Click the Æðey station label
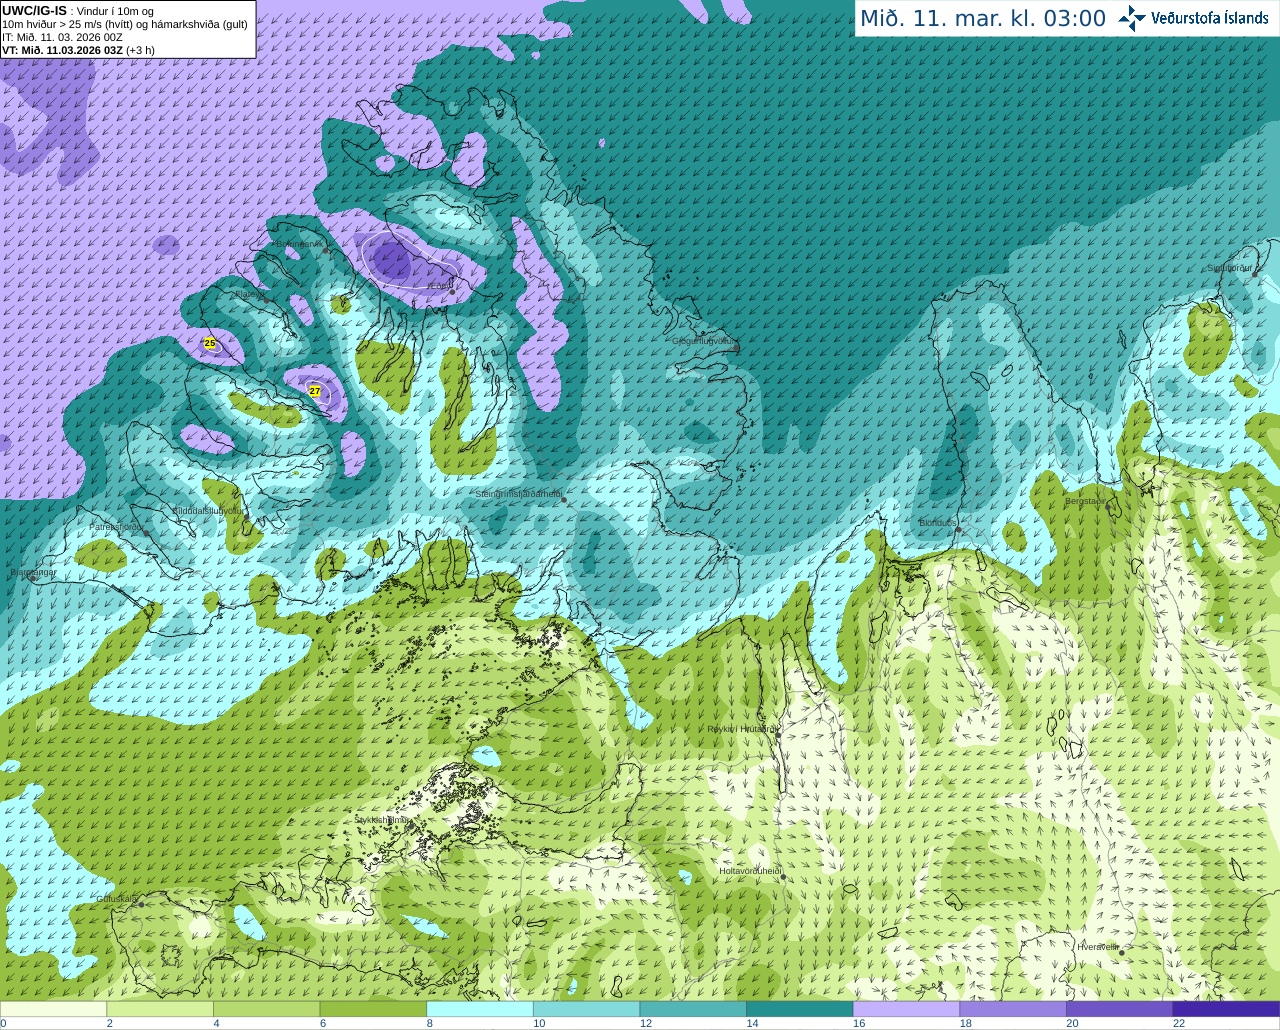 [440, 286]
